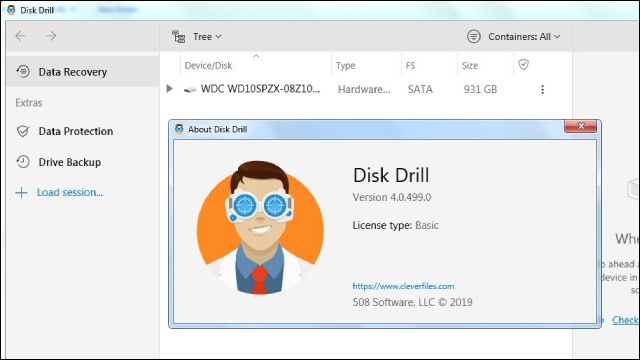Screen dimensions: 640x360
Task: Click the Disk Drill mascot image
Action: click(x=260, y=227)
